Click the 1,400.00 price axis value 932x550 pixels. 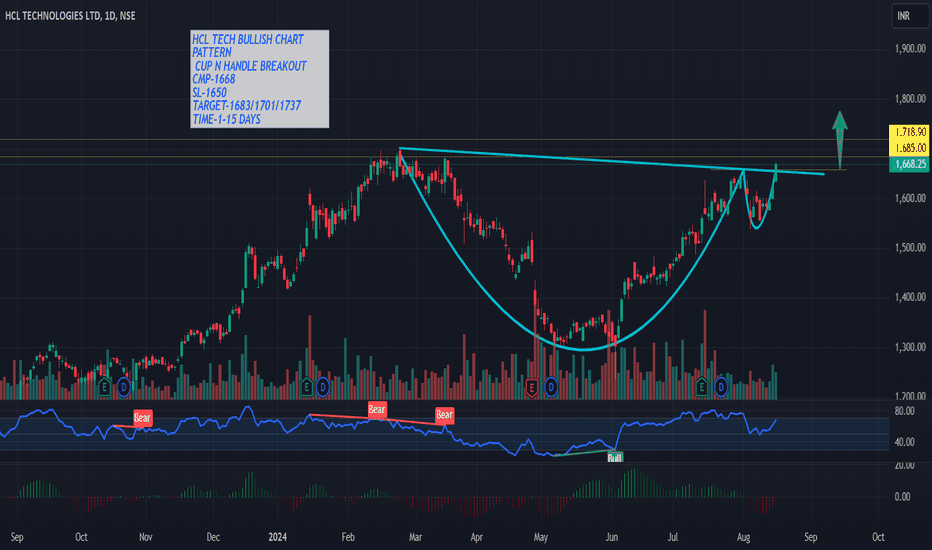(x=910, y=297)
